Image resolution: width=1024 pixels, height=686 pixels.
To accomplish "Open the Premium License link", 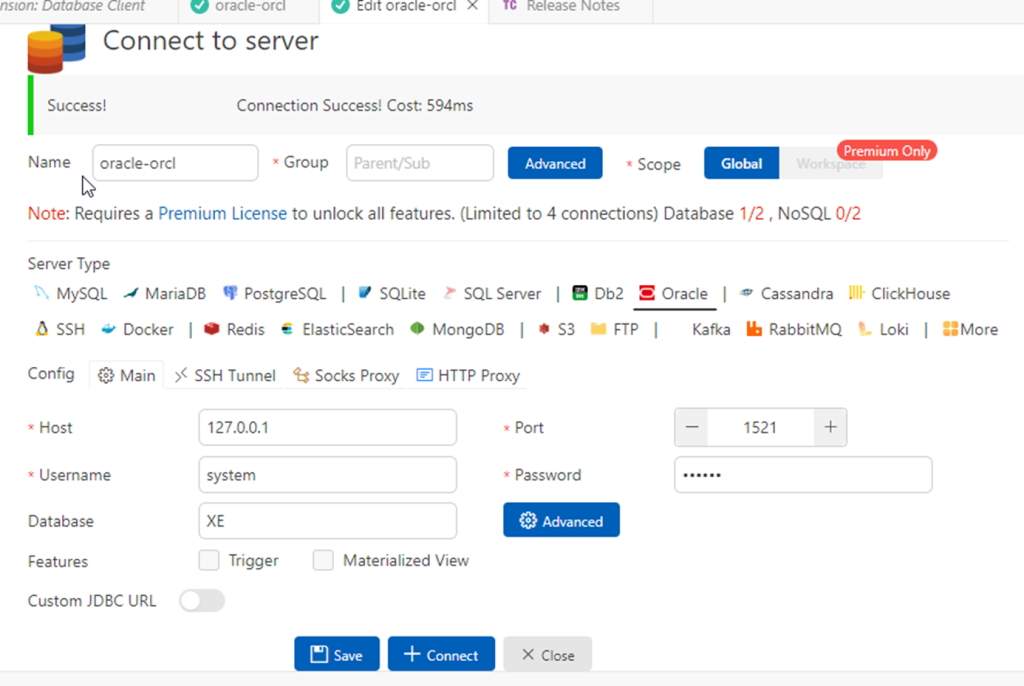I will pyautogui.click(x=222, y=214).
